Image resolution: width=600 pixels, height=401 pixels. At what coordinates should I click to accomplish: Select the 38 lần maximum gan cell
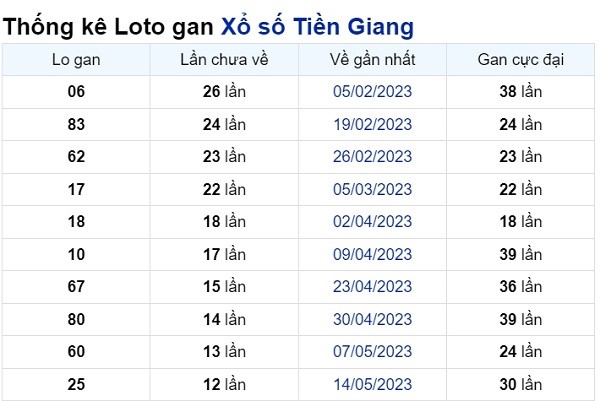[x=520, y=92]
